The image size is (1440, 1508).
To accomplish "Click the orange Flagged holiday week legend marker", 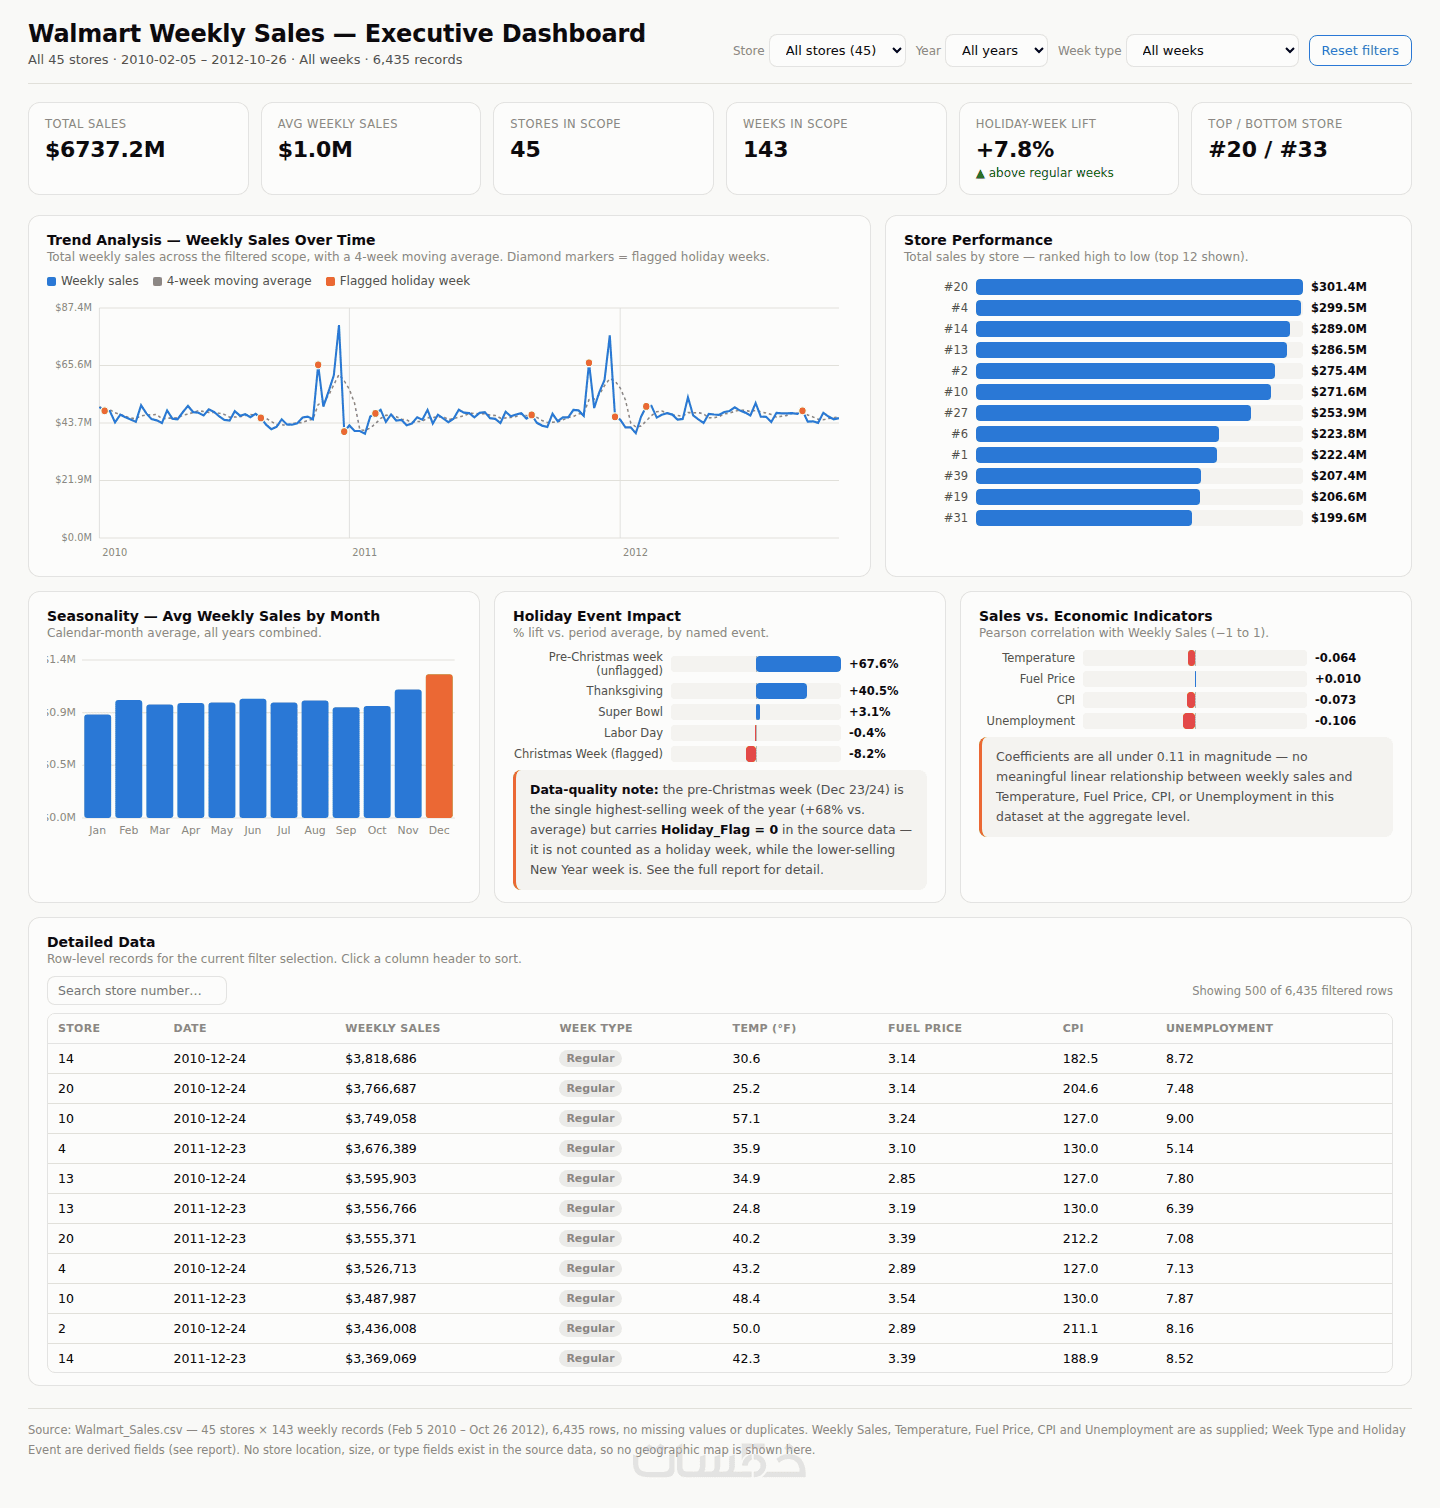I will tap(330, 282).
